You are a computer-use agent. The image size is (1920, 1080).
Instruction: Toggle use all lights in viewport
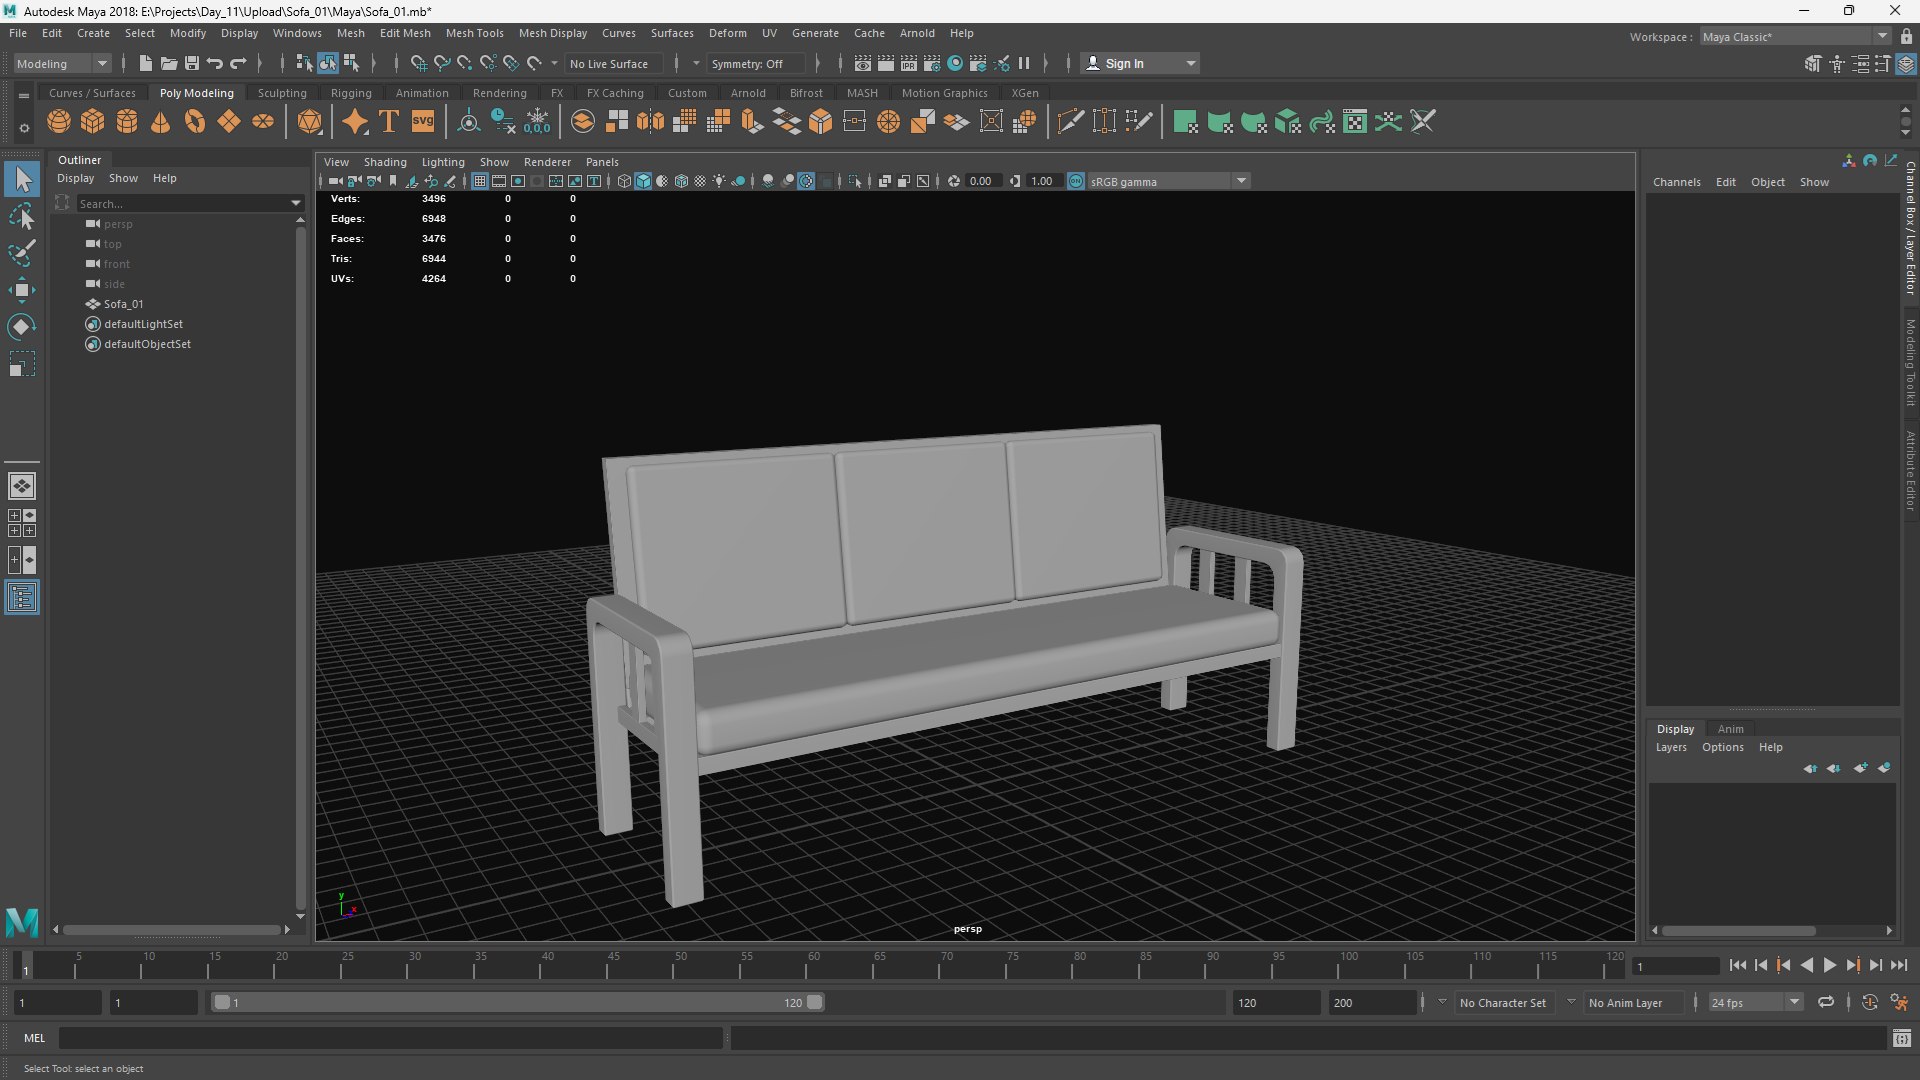pyautogui.click(x=719, y=181)
